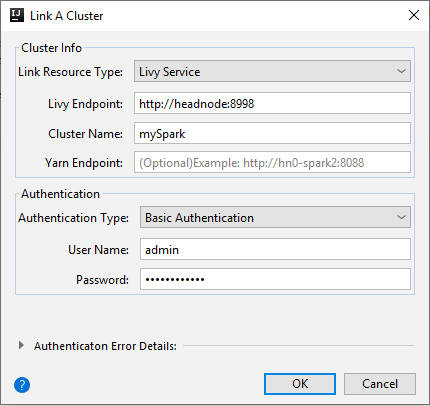The width and height of the screenshot is (430, 406).
Task: Click the Cancel button
Action: coord(380,384)
